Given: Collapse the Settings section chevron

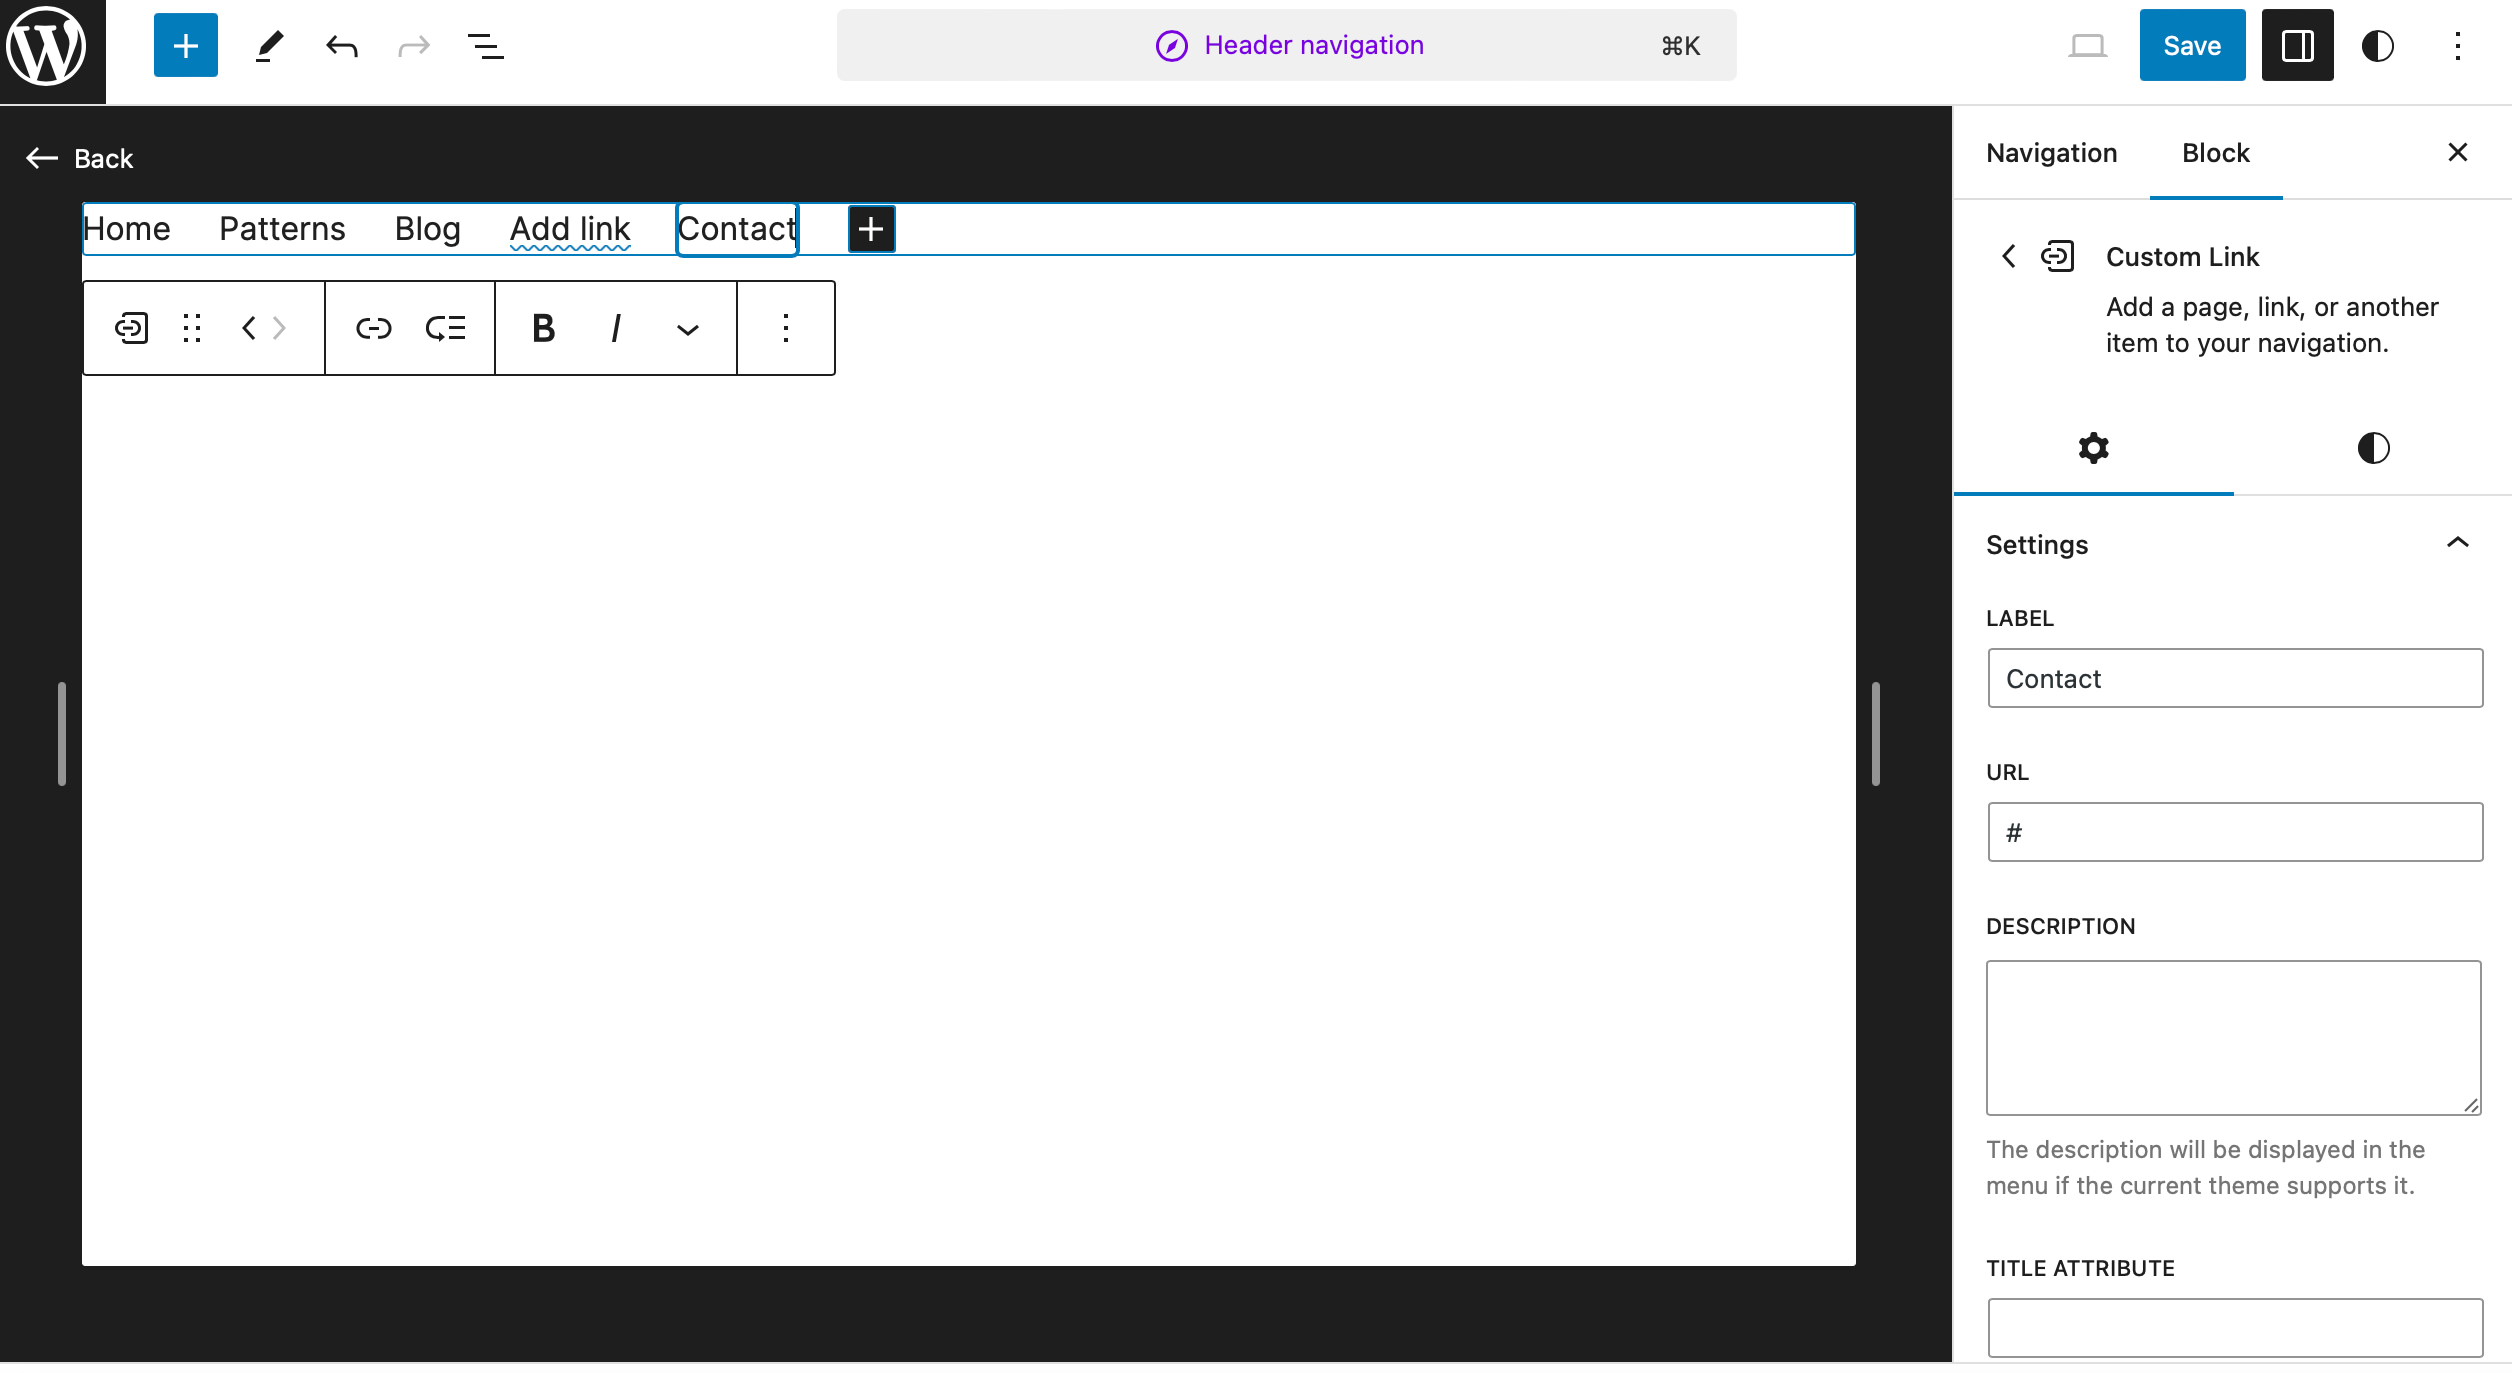Looking at the screenshot, I should 2458,542.
